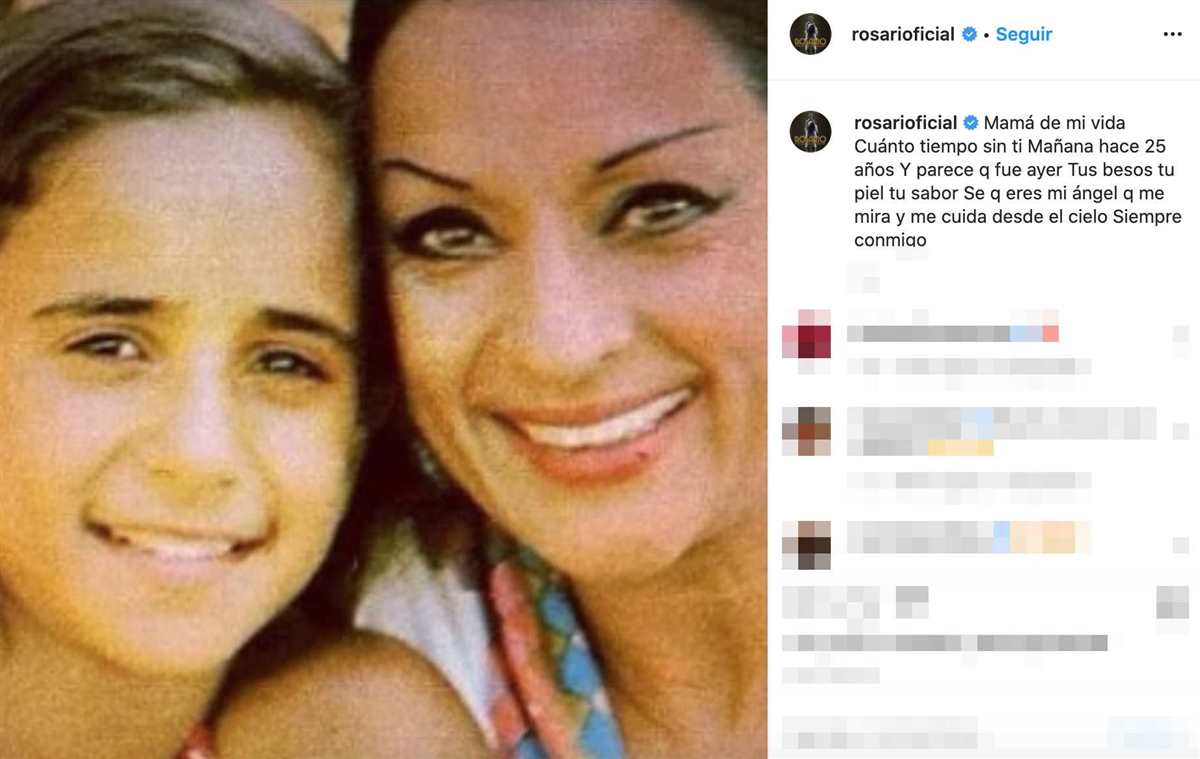Like the second comment
This screenshot has width=1200, height=759.
pos(1180,431)
